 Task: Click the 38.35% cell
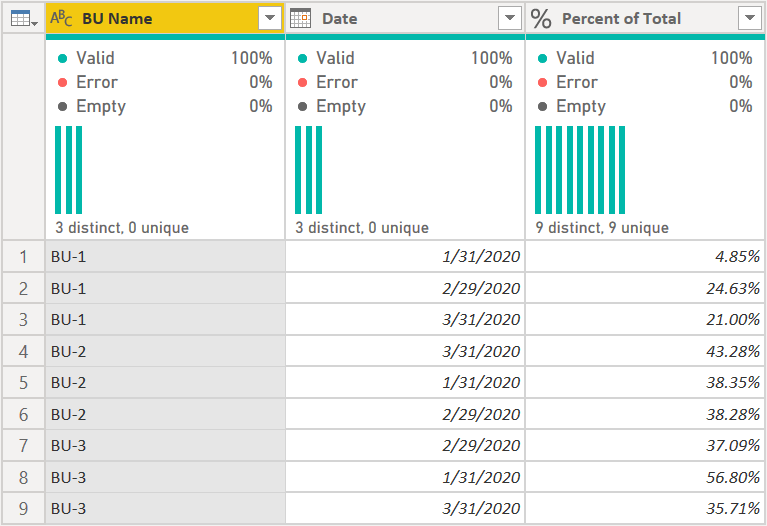pyautogui.click(x=645, y=382)
